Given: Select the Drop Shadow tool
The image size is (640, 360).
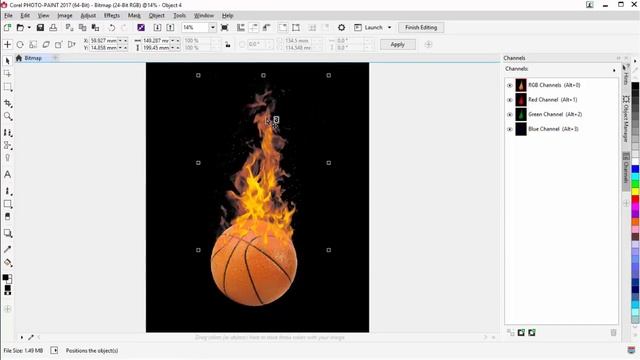Looking at the screenshot, I should tap(7, 233).
